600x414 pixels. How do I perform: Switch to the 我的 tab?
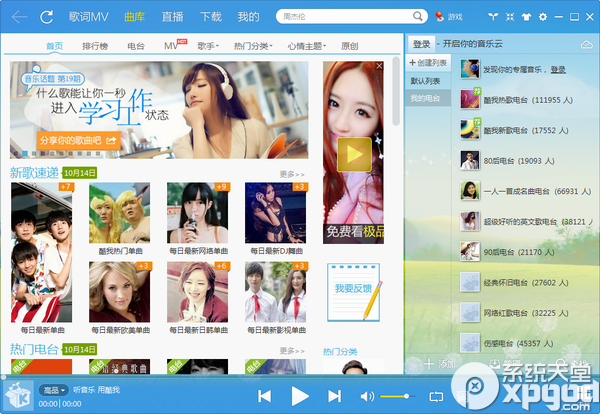tap(248, 17)
